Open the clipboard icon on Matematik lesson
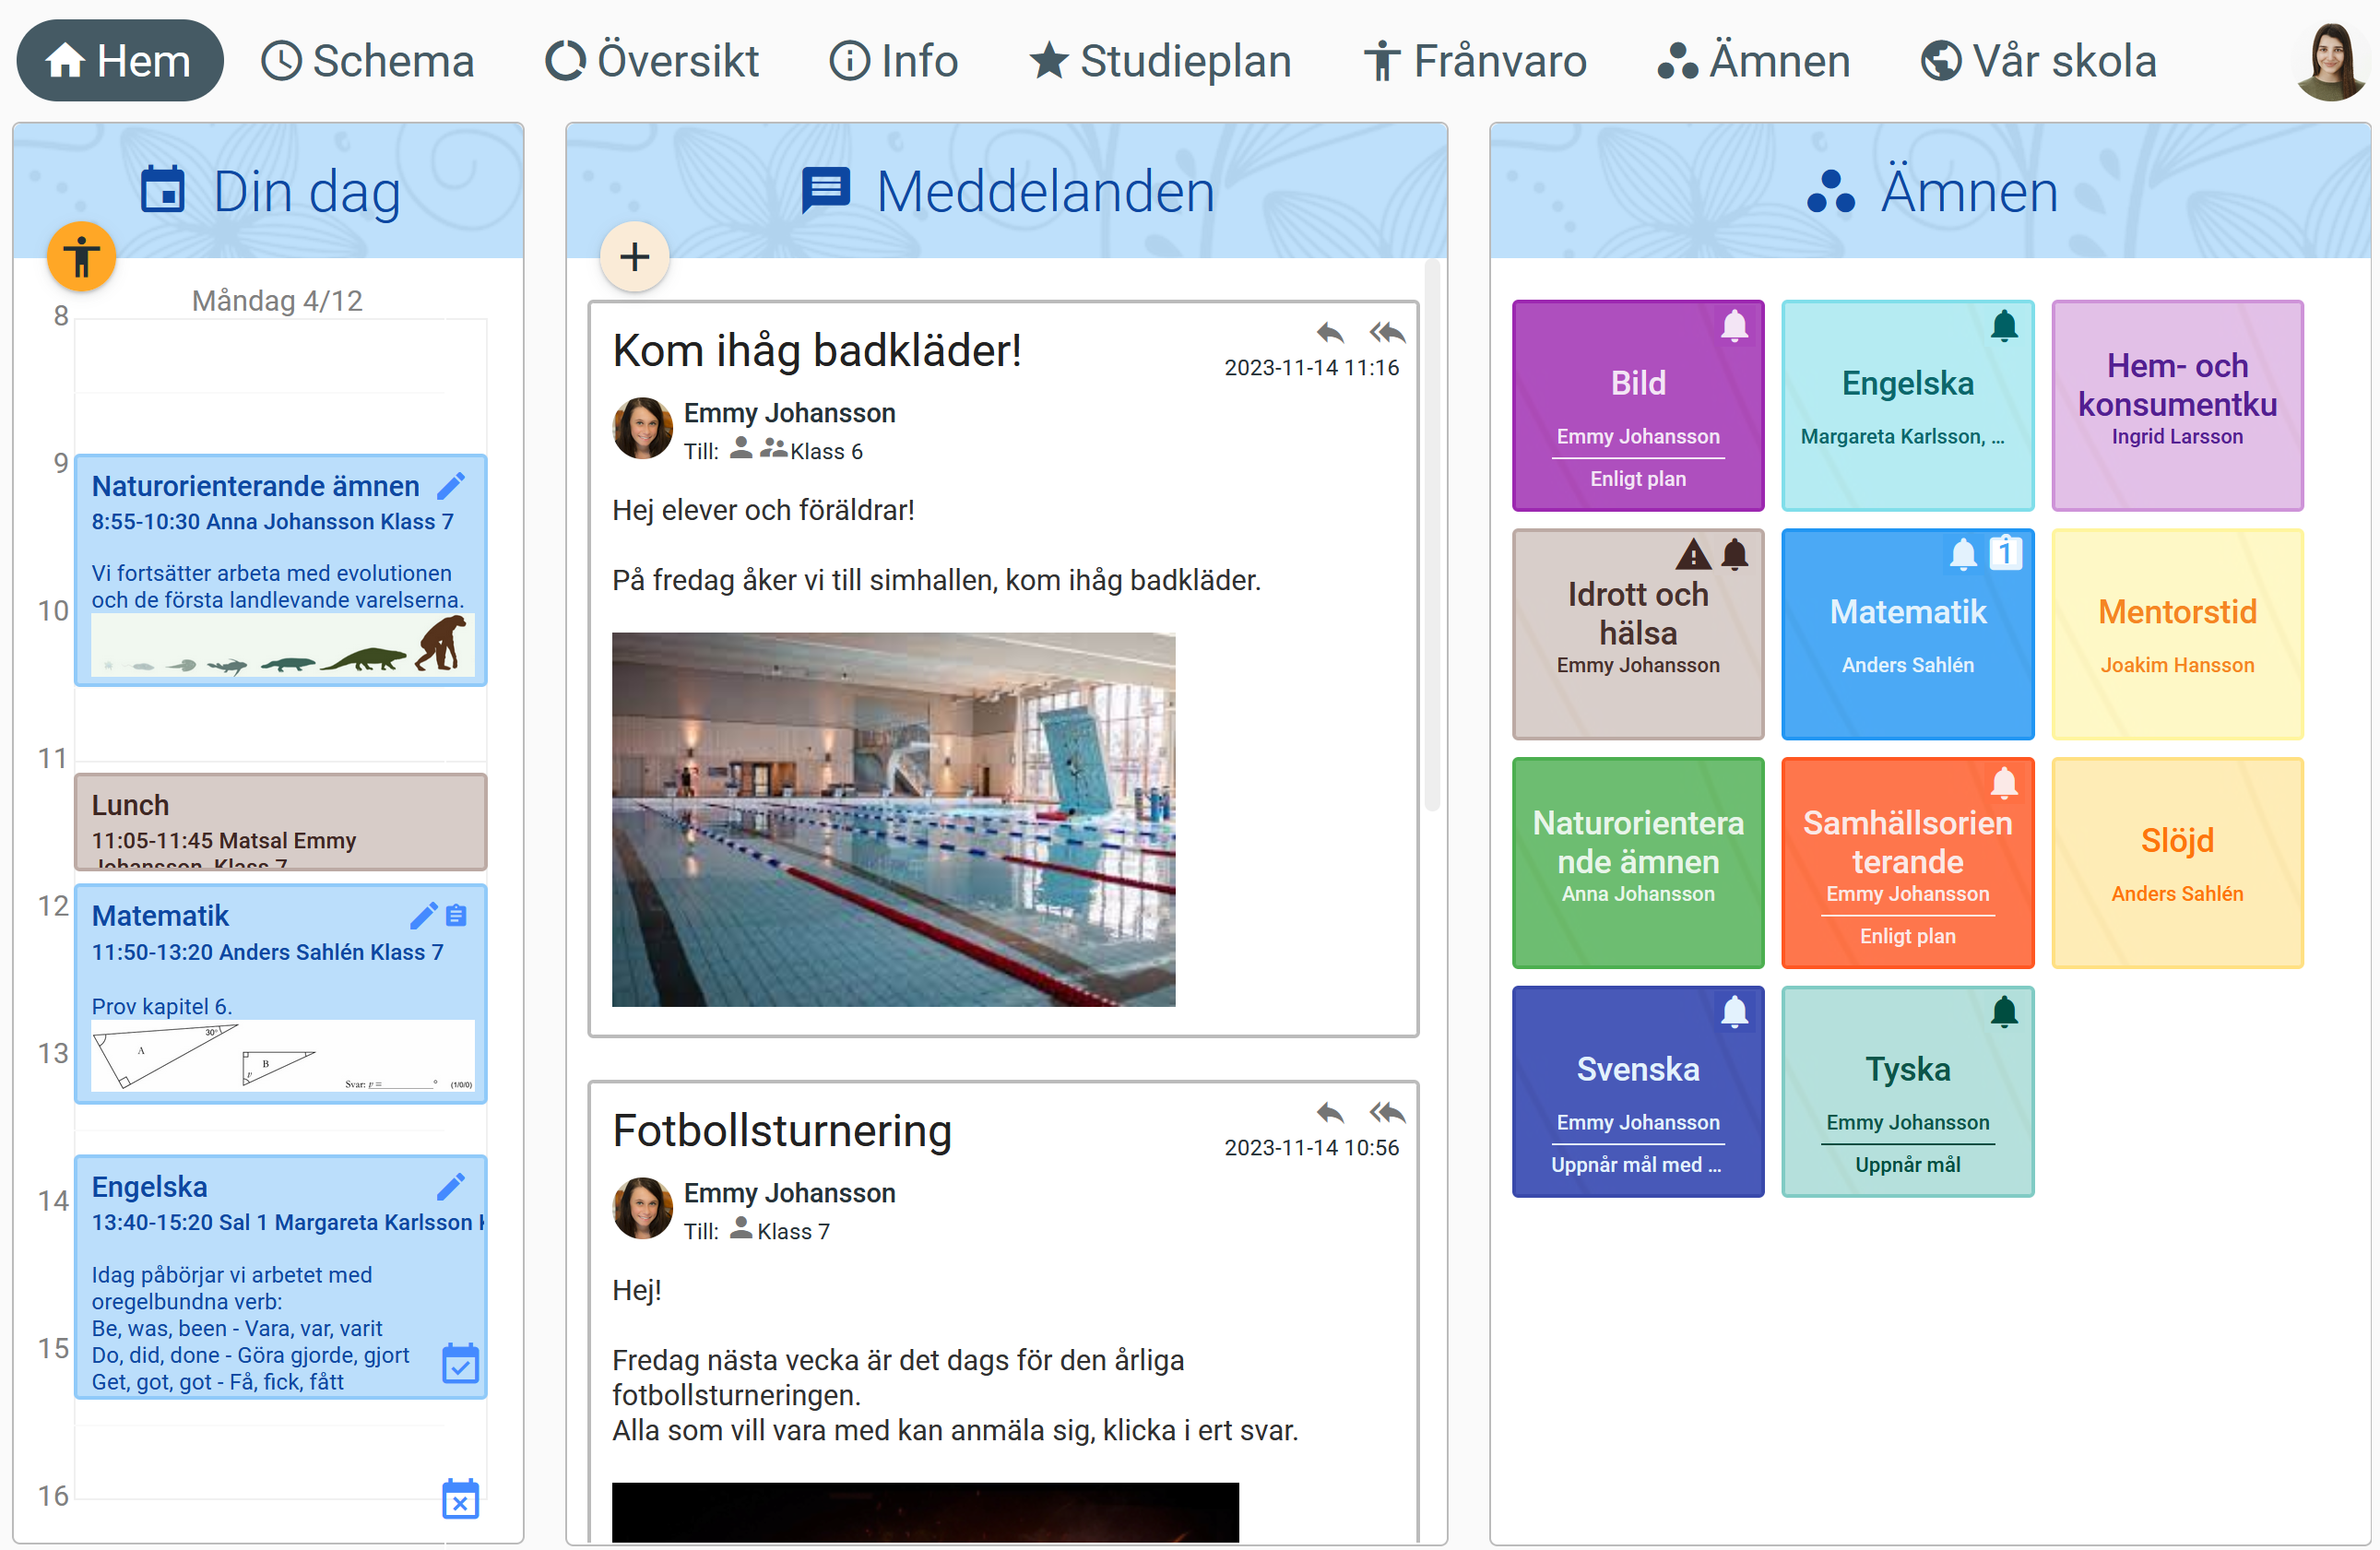 click(457, 915)
